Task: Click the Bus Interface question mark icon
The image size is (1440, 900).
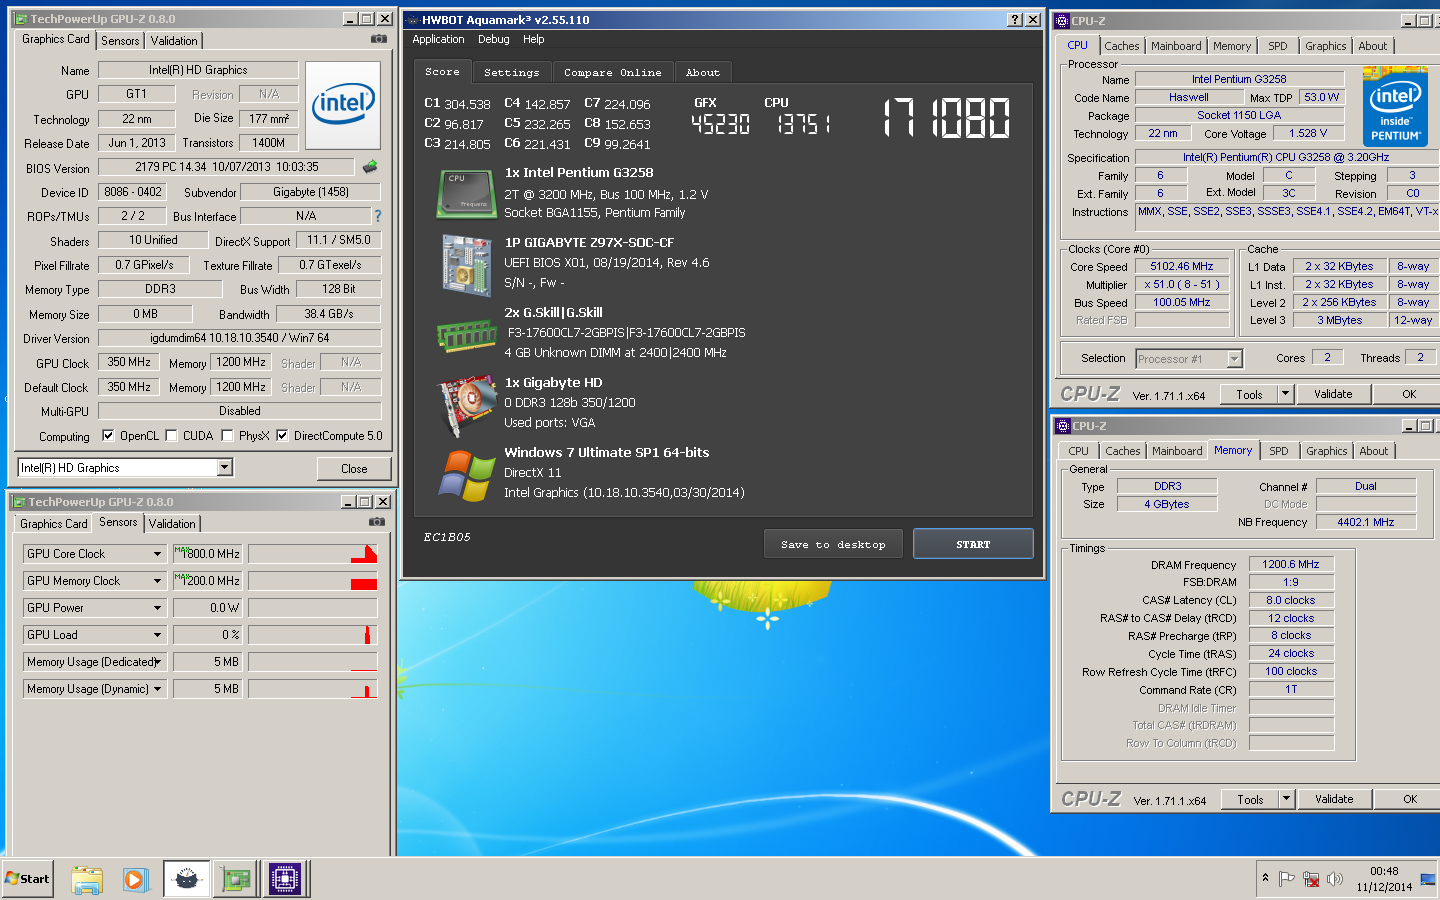Action: 377,216
